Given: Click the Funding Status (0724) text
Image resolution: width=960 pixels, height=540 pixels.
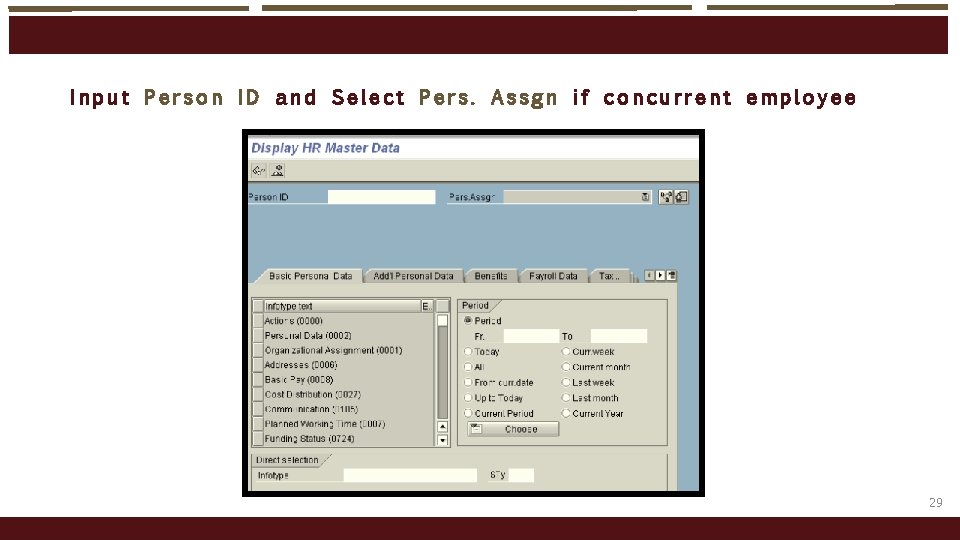Looking at the screenshot, I should 309,438.
